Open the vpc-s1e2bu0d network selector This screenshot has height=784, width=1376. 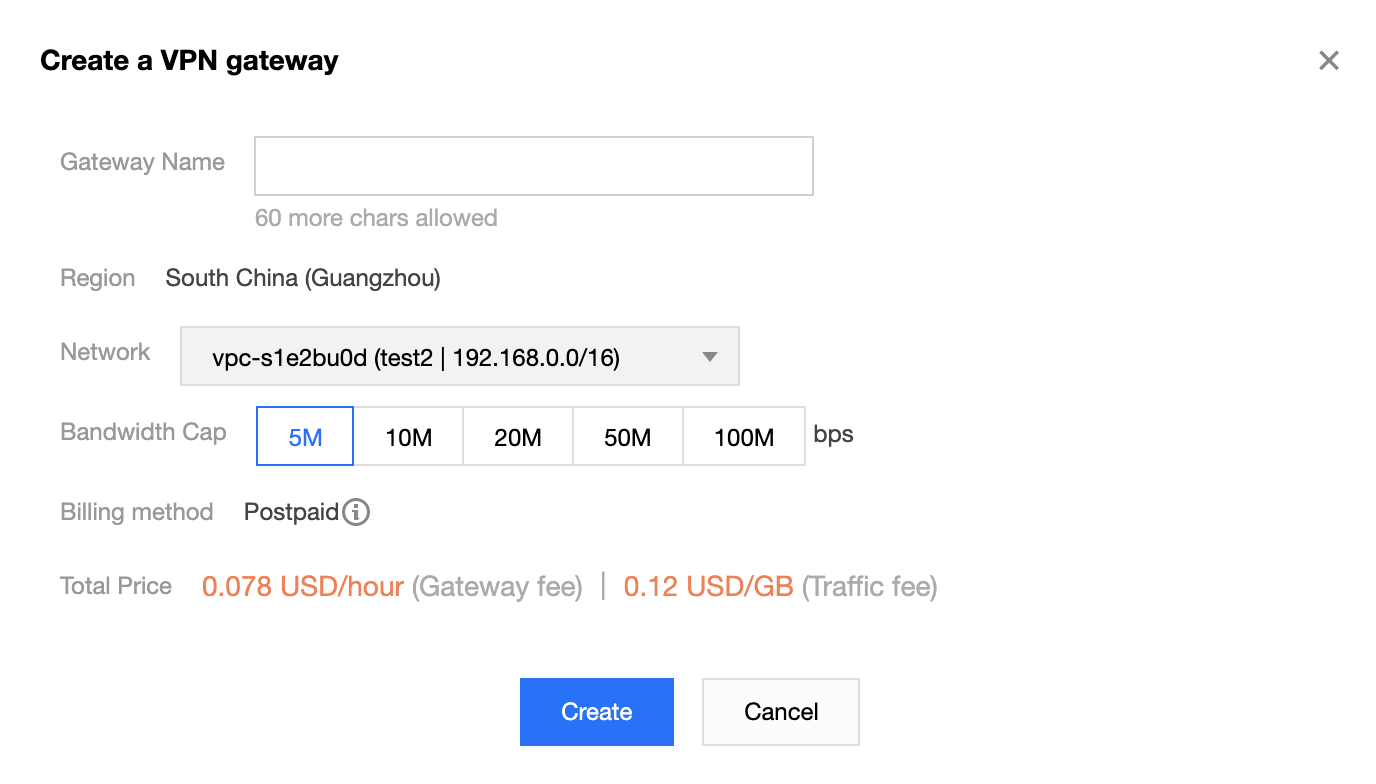pos(459,356)
